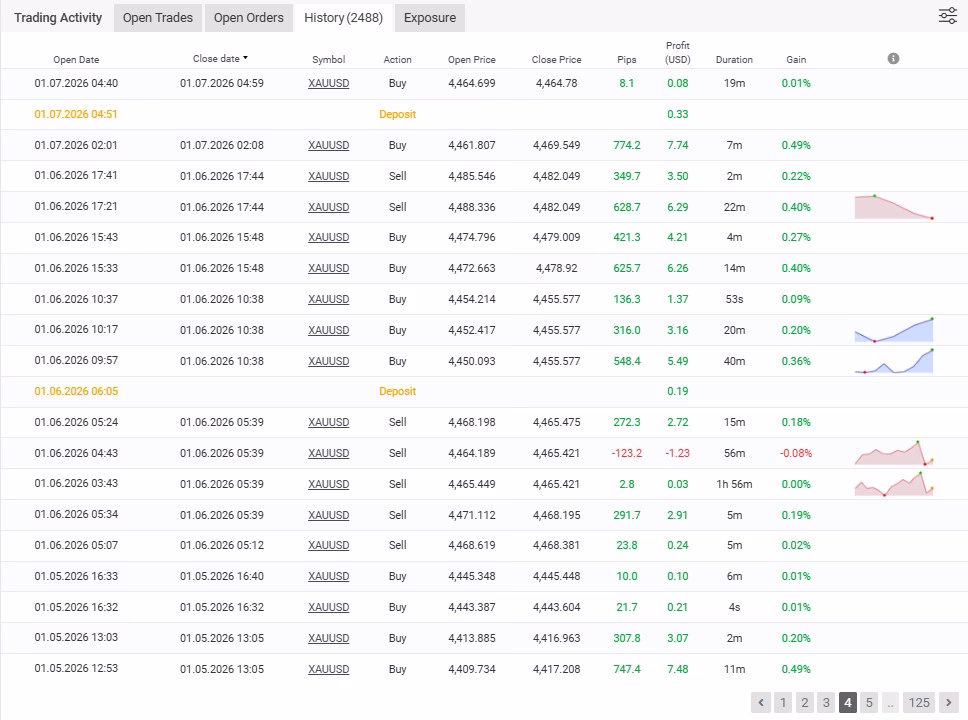Open mini chart for 10:17 Buy trade

893,331
